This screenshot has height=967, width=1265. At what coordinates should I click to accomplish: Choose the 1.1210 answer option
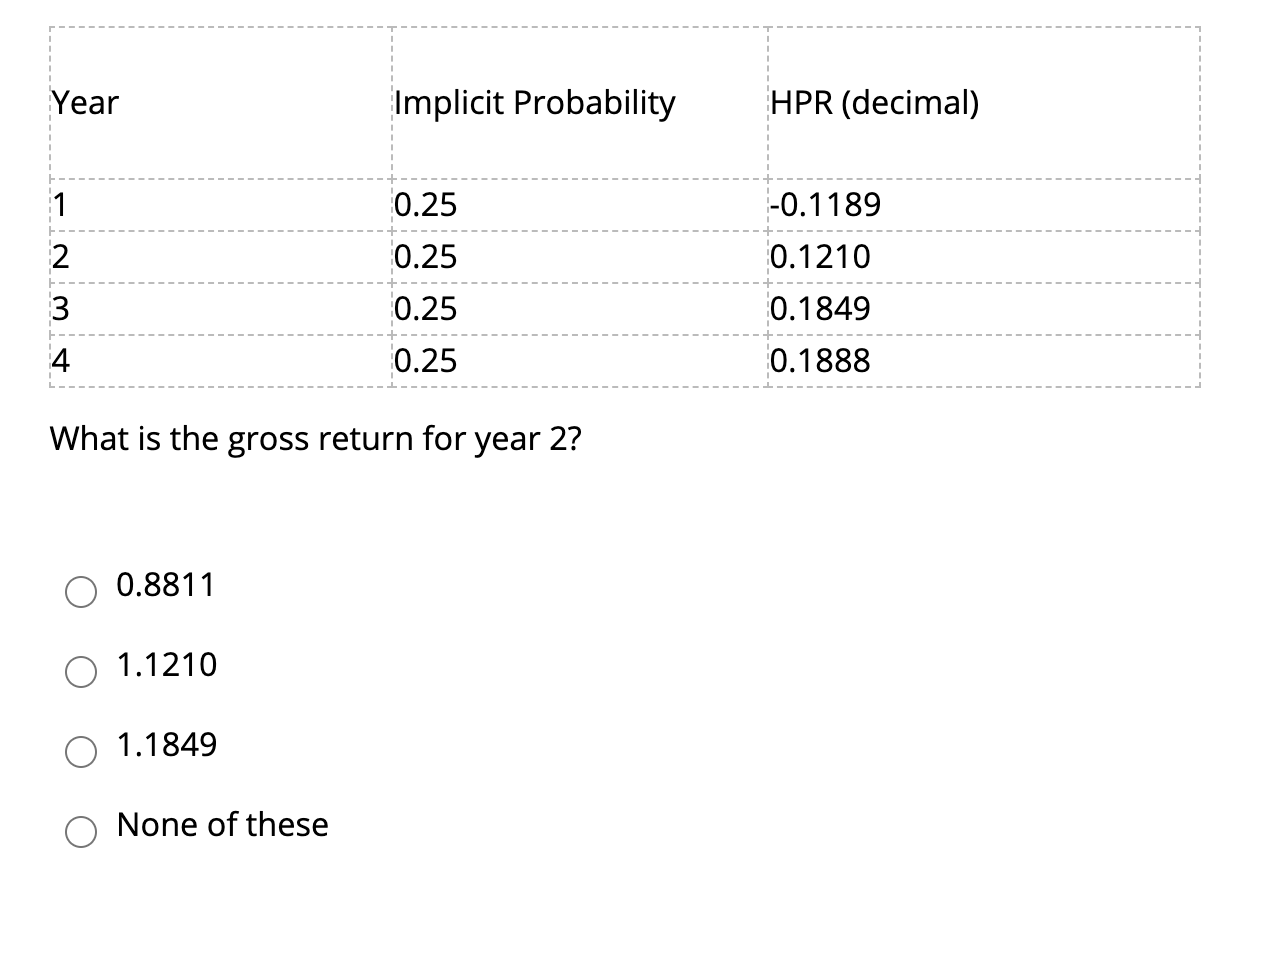click(x=81, y=672)
